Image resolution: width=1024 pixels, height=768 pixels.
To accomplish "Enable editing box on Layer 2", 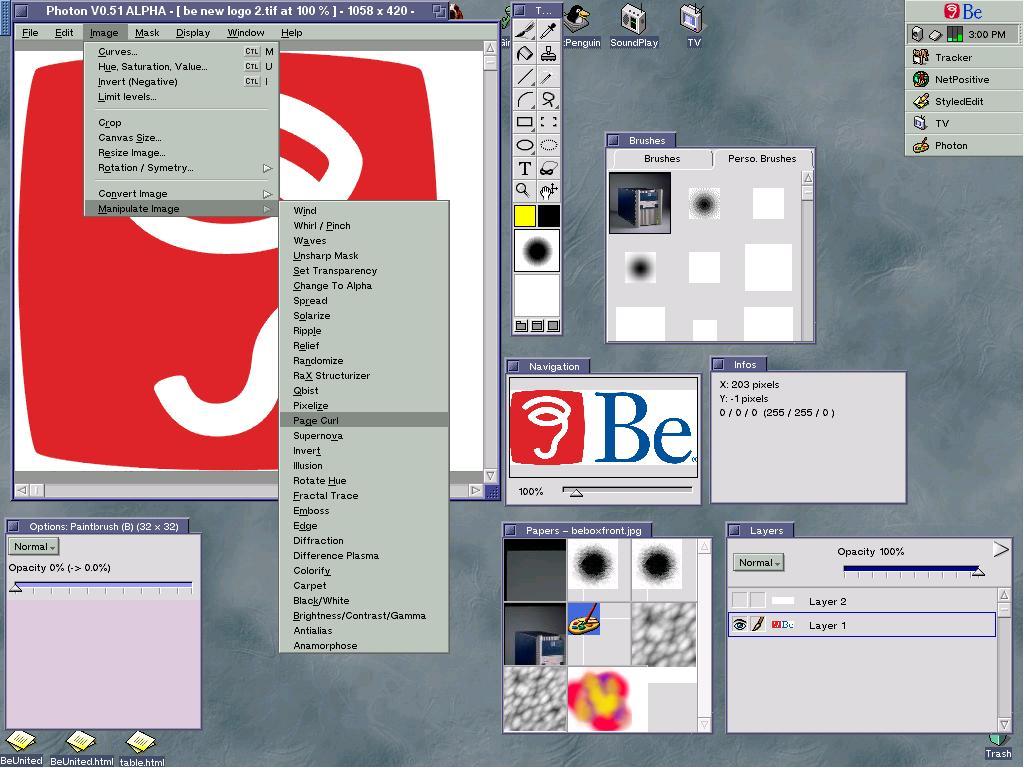I will click(x=758, y=600).
